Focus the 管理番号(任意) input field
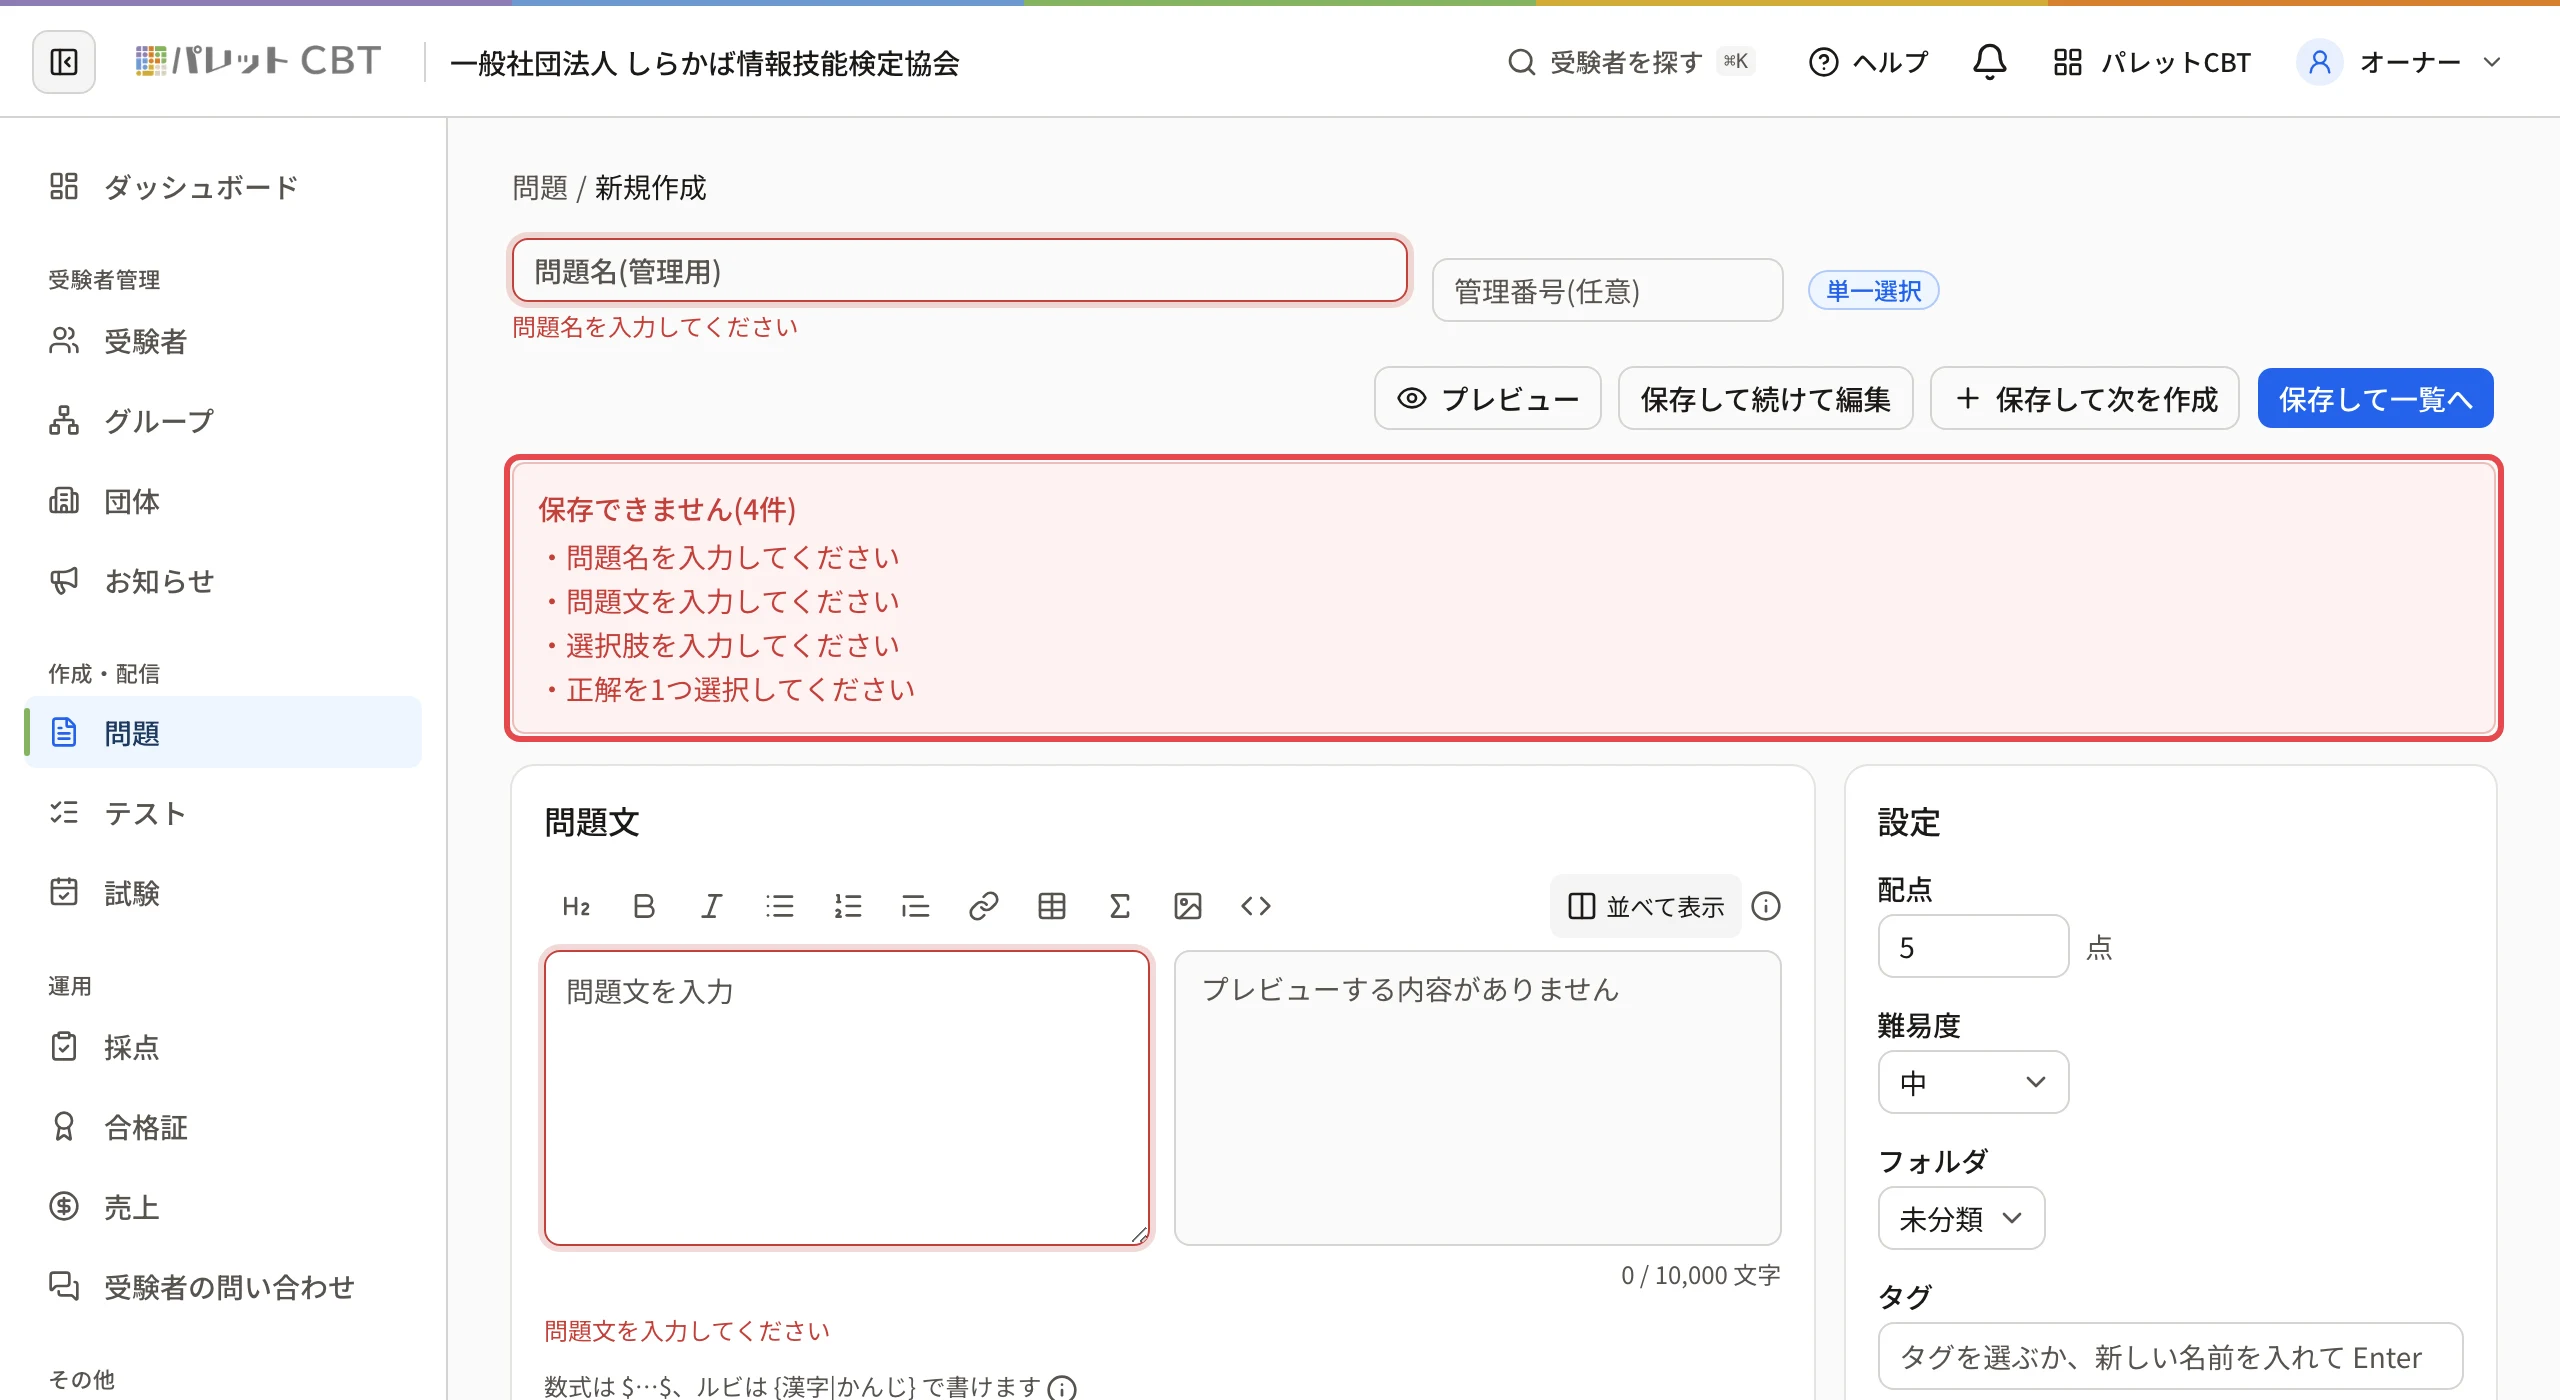The height and width of the screenshot is (1400, 2560). (x=1607, y=290)
